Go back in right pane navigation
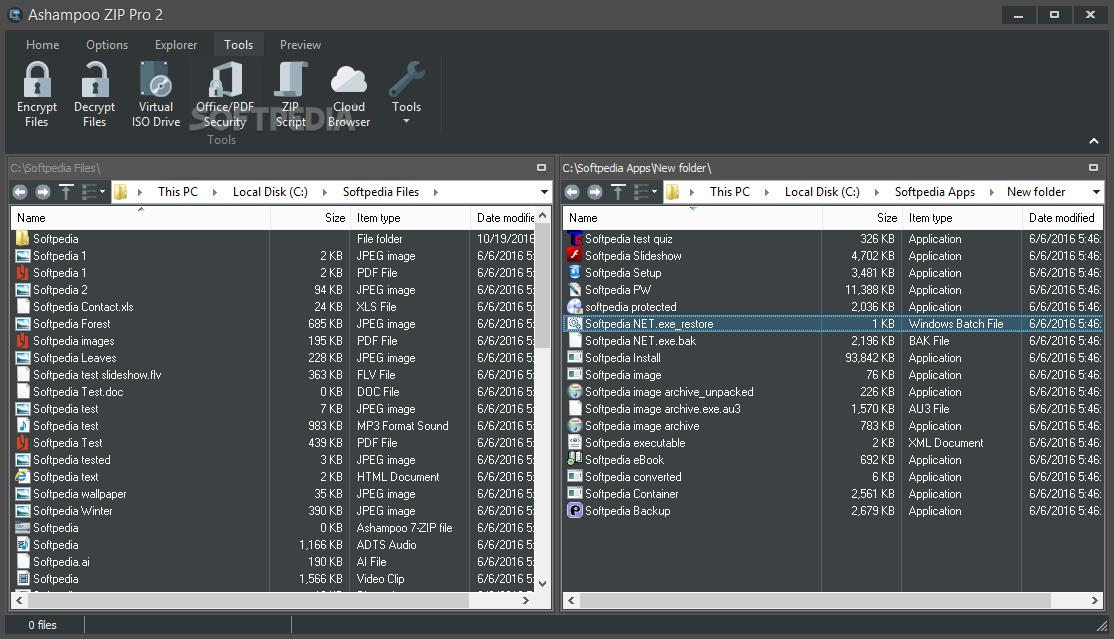 [x=572, y=192]
